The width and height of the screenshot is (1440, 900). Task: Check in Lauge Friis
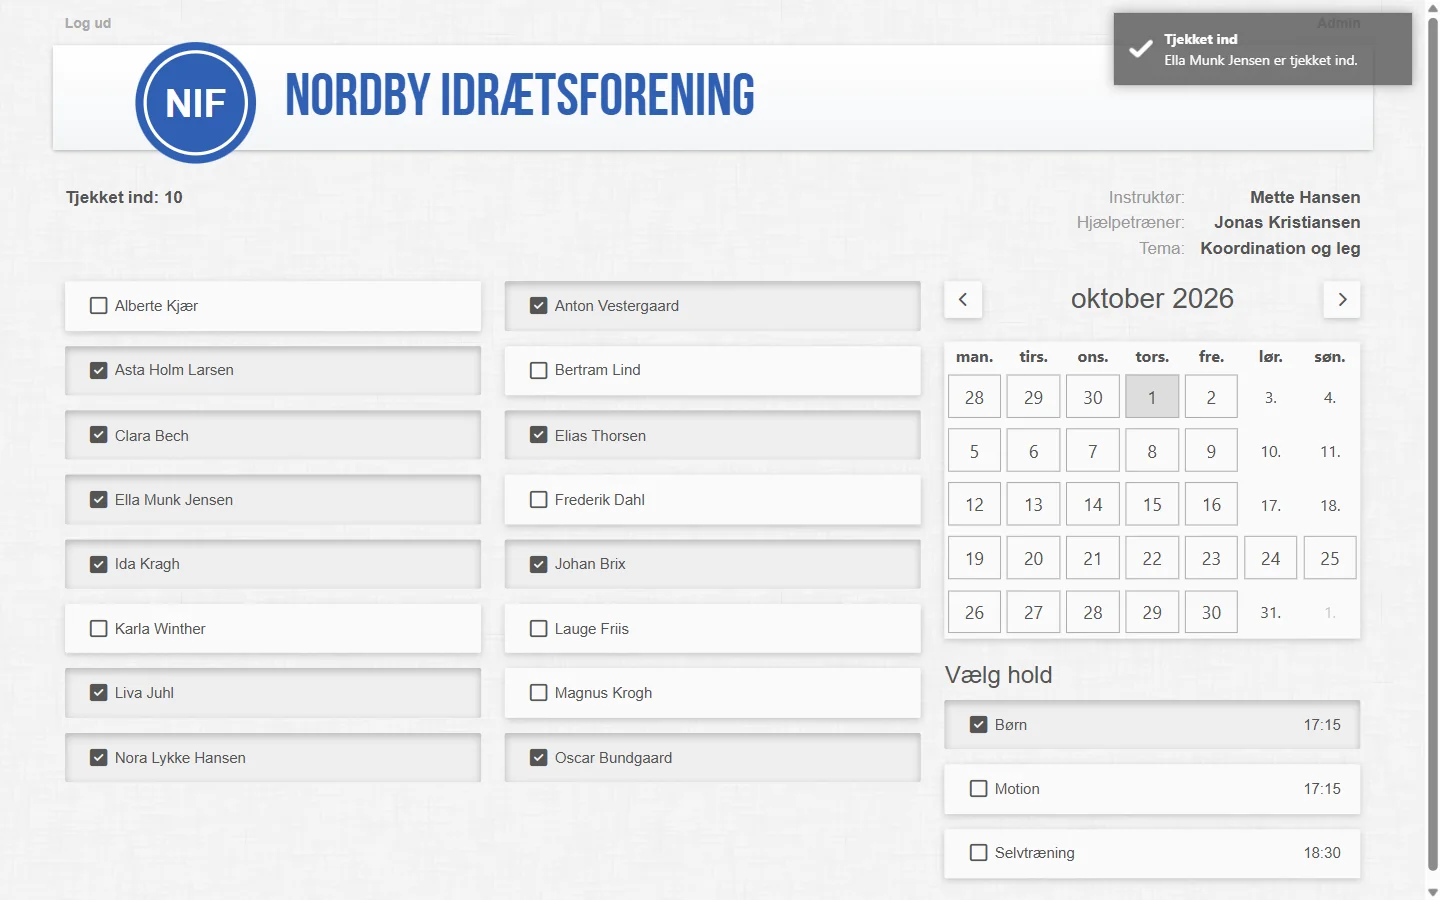pos(713,629)
